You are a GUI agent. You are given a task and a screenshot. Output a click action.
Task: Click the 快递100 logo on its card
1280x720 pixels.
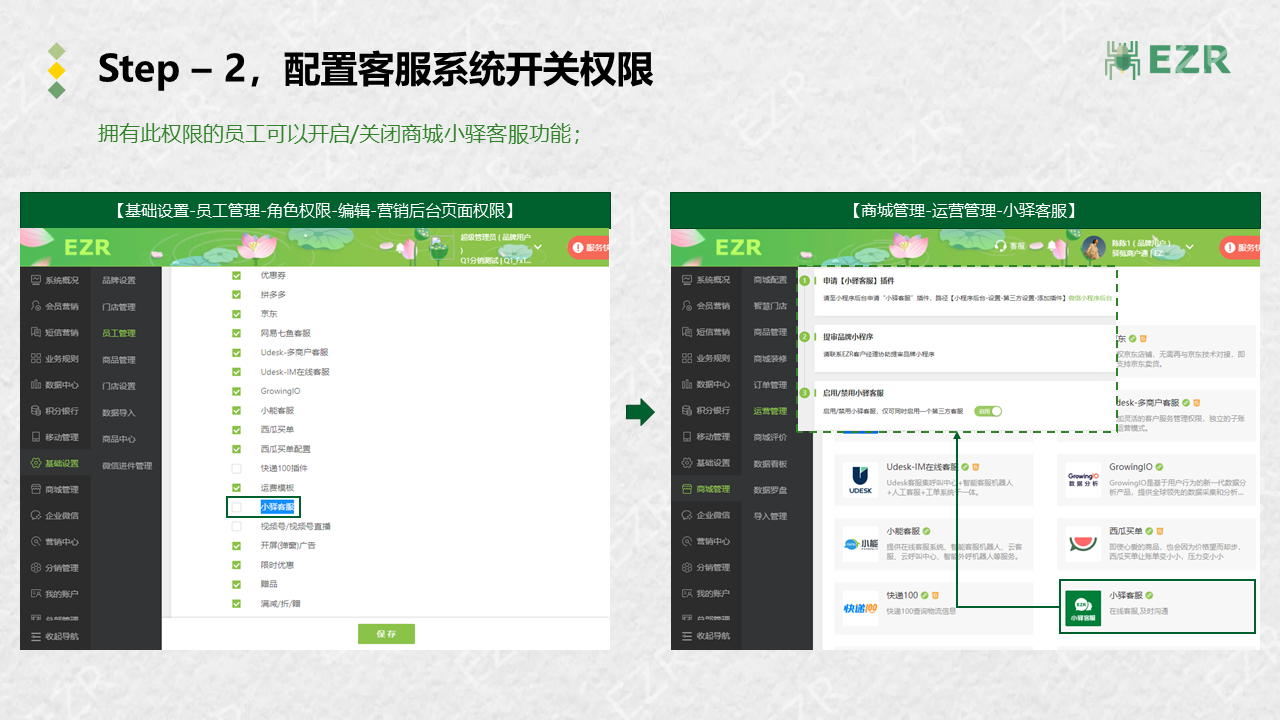(859, 608)
